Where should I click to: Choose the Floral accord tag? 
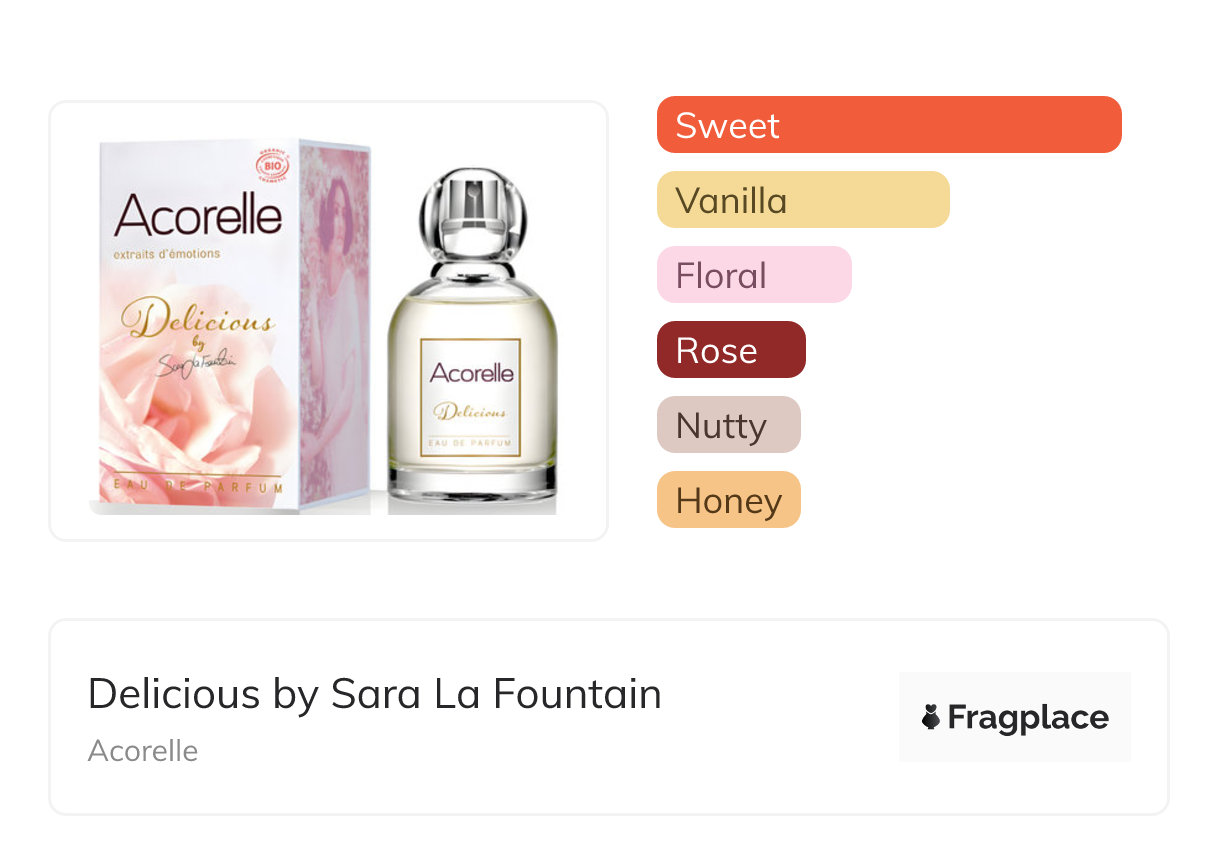[753, 275]
